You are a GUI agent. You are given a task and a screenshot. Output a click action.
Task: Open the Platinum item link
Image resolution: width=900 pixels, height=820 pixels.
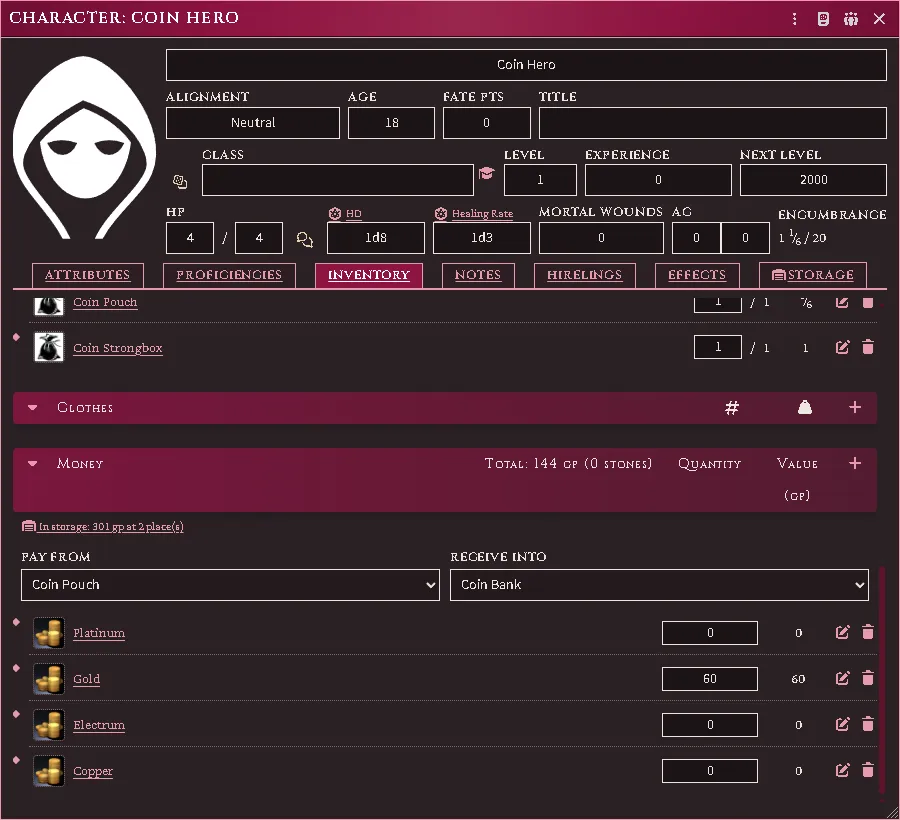pyautogui.click(x=99, y=633)
